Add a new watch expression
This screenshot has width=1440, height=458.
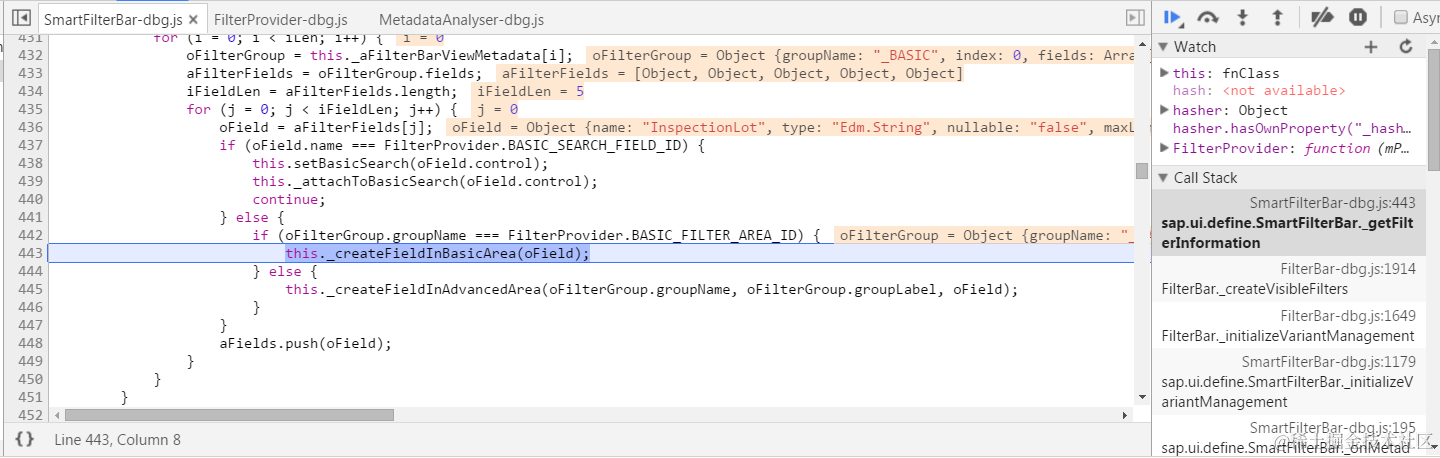(x=1371, y=47)
